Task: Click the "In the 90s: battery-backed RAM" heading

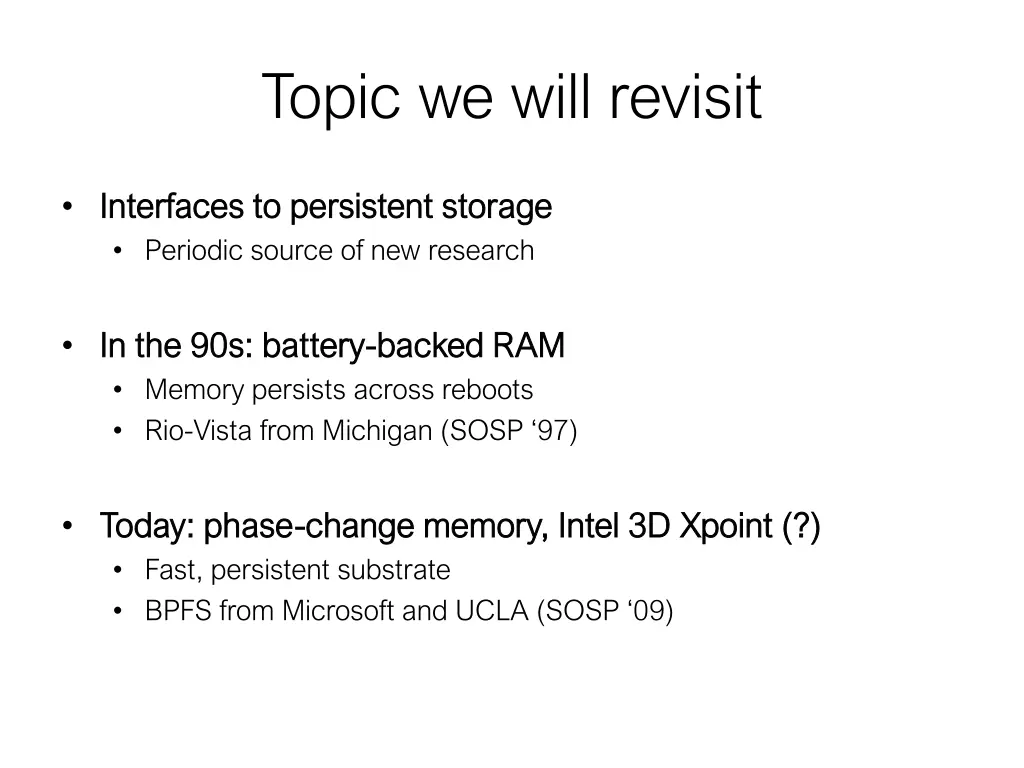Action: click(x=332, y=346)
